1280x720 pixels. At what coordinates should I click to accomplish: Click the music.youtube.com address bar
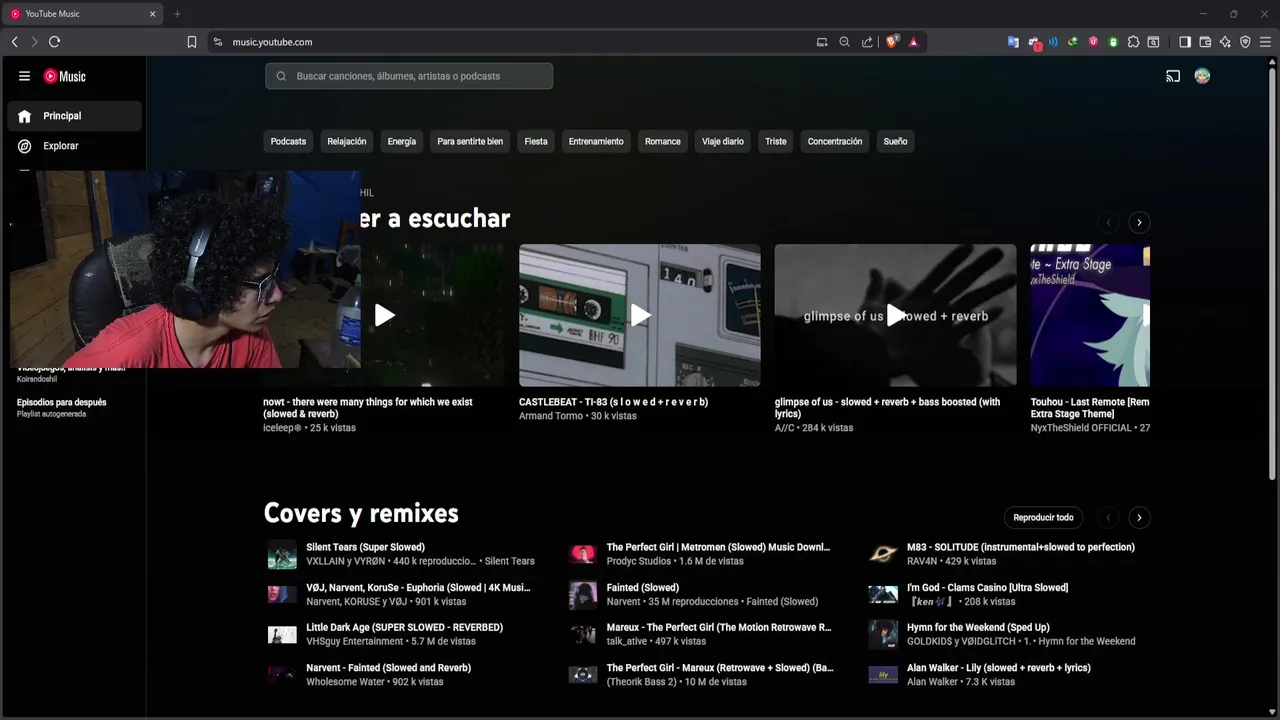point(273,42)
